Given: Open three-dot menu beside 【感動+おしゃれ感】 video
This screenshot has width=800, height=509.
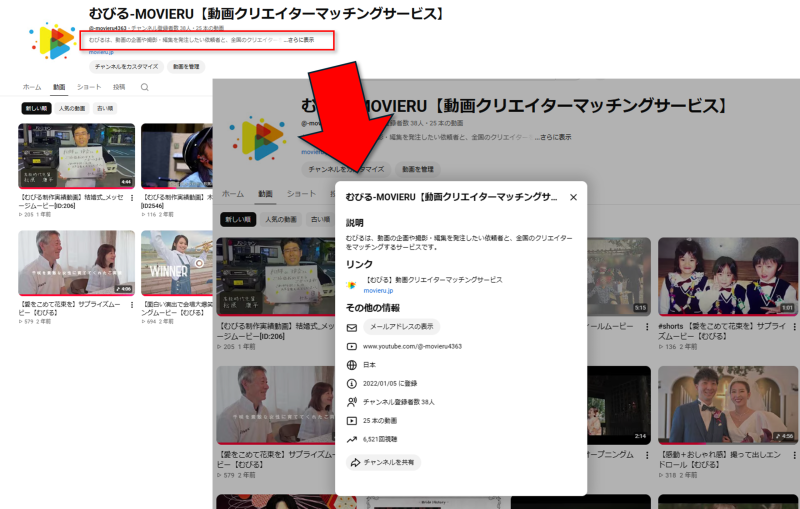Looking at the screenshot, I should [794, 455].
